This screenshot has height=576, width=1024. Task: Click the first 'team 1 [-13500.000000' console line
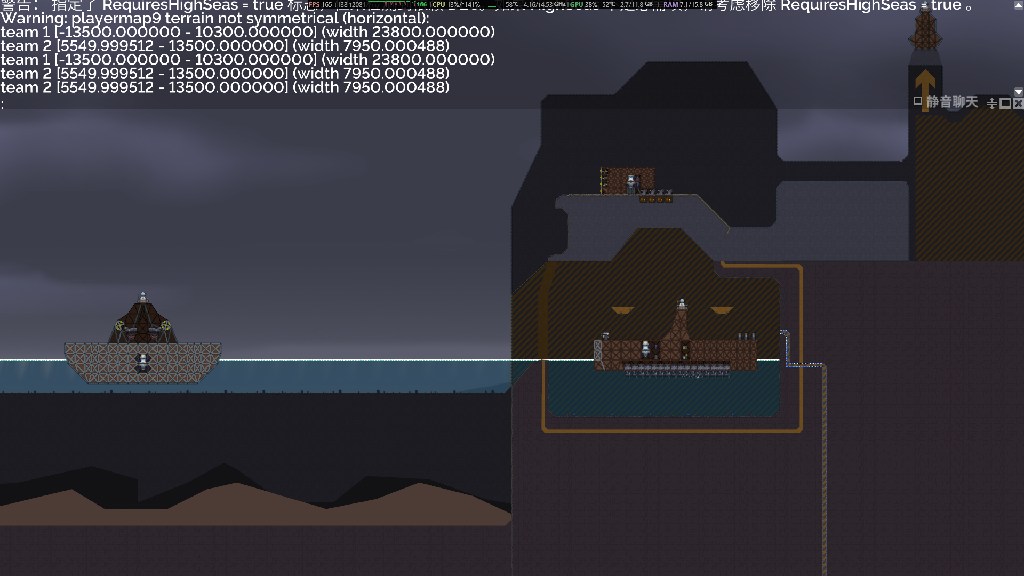(x=248, y=32)
